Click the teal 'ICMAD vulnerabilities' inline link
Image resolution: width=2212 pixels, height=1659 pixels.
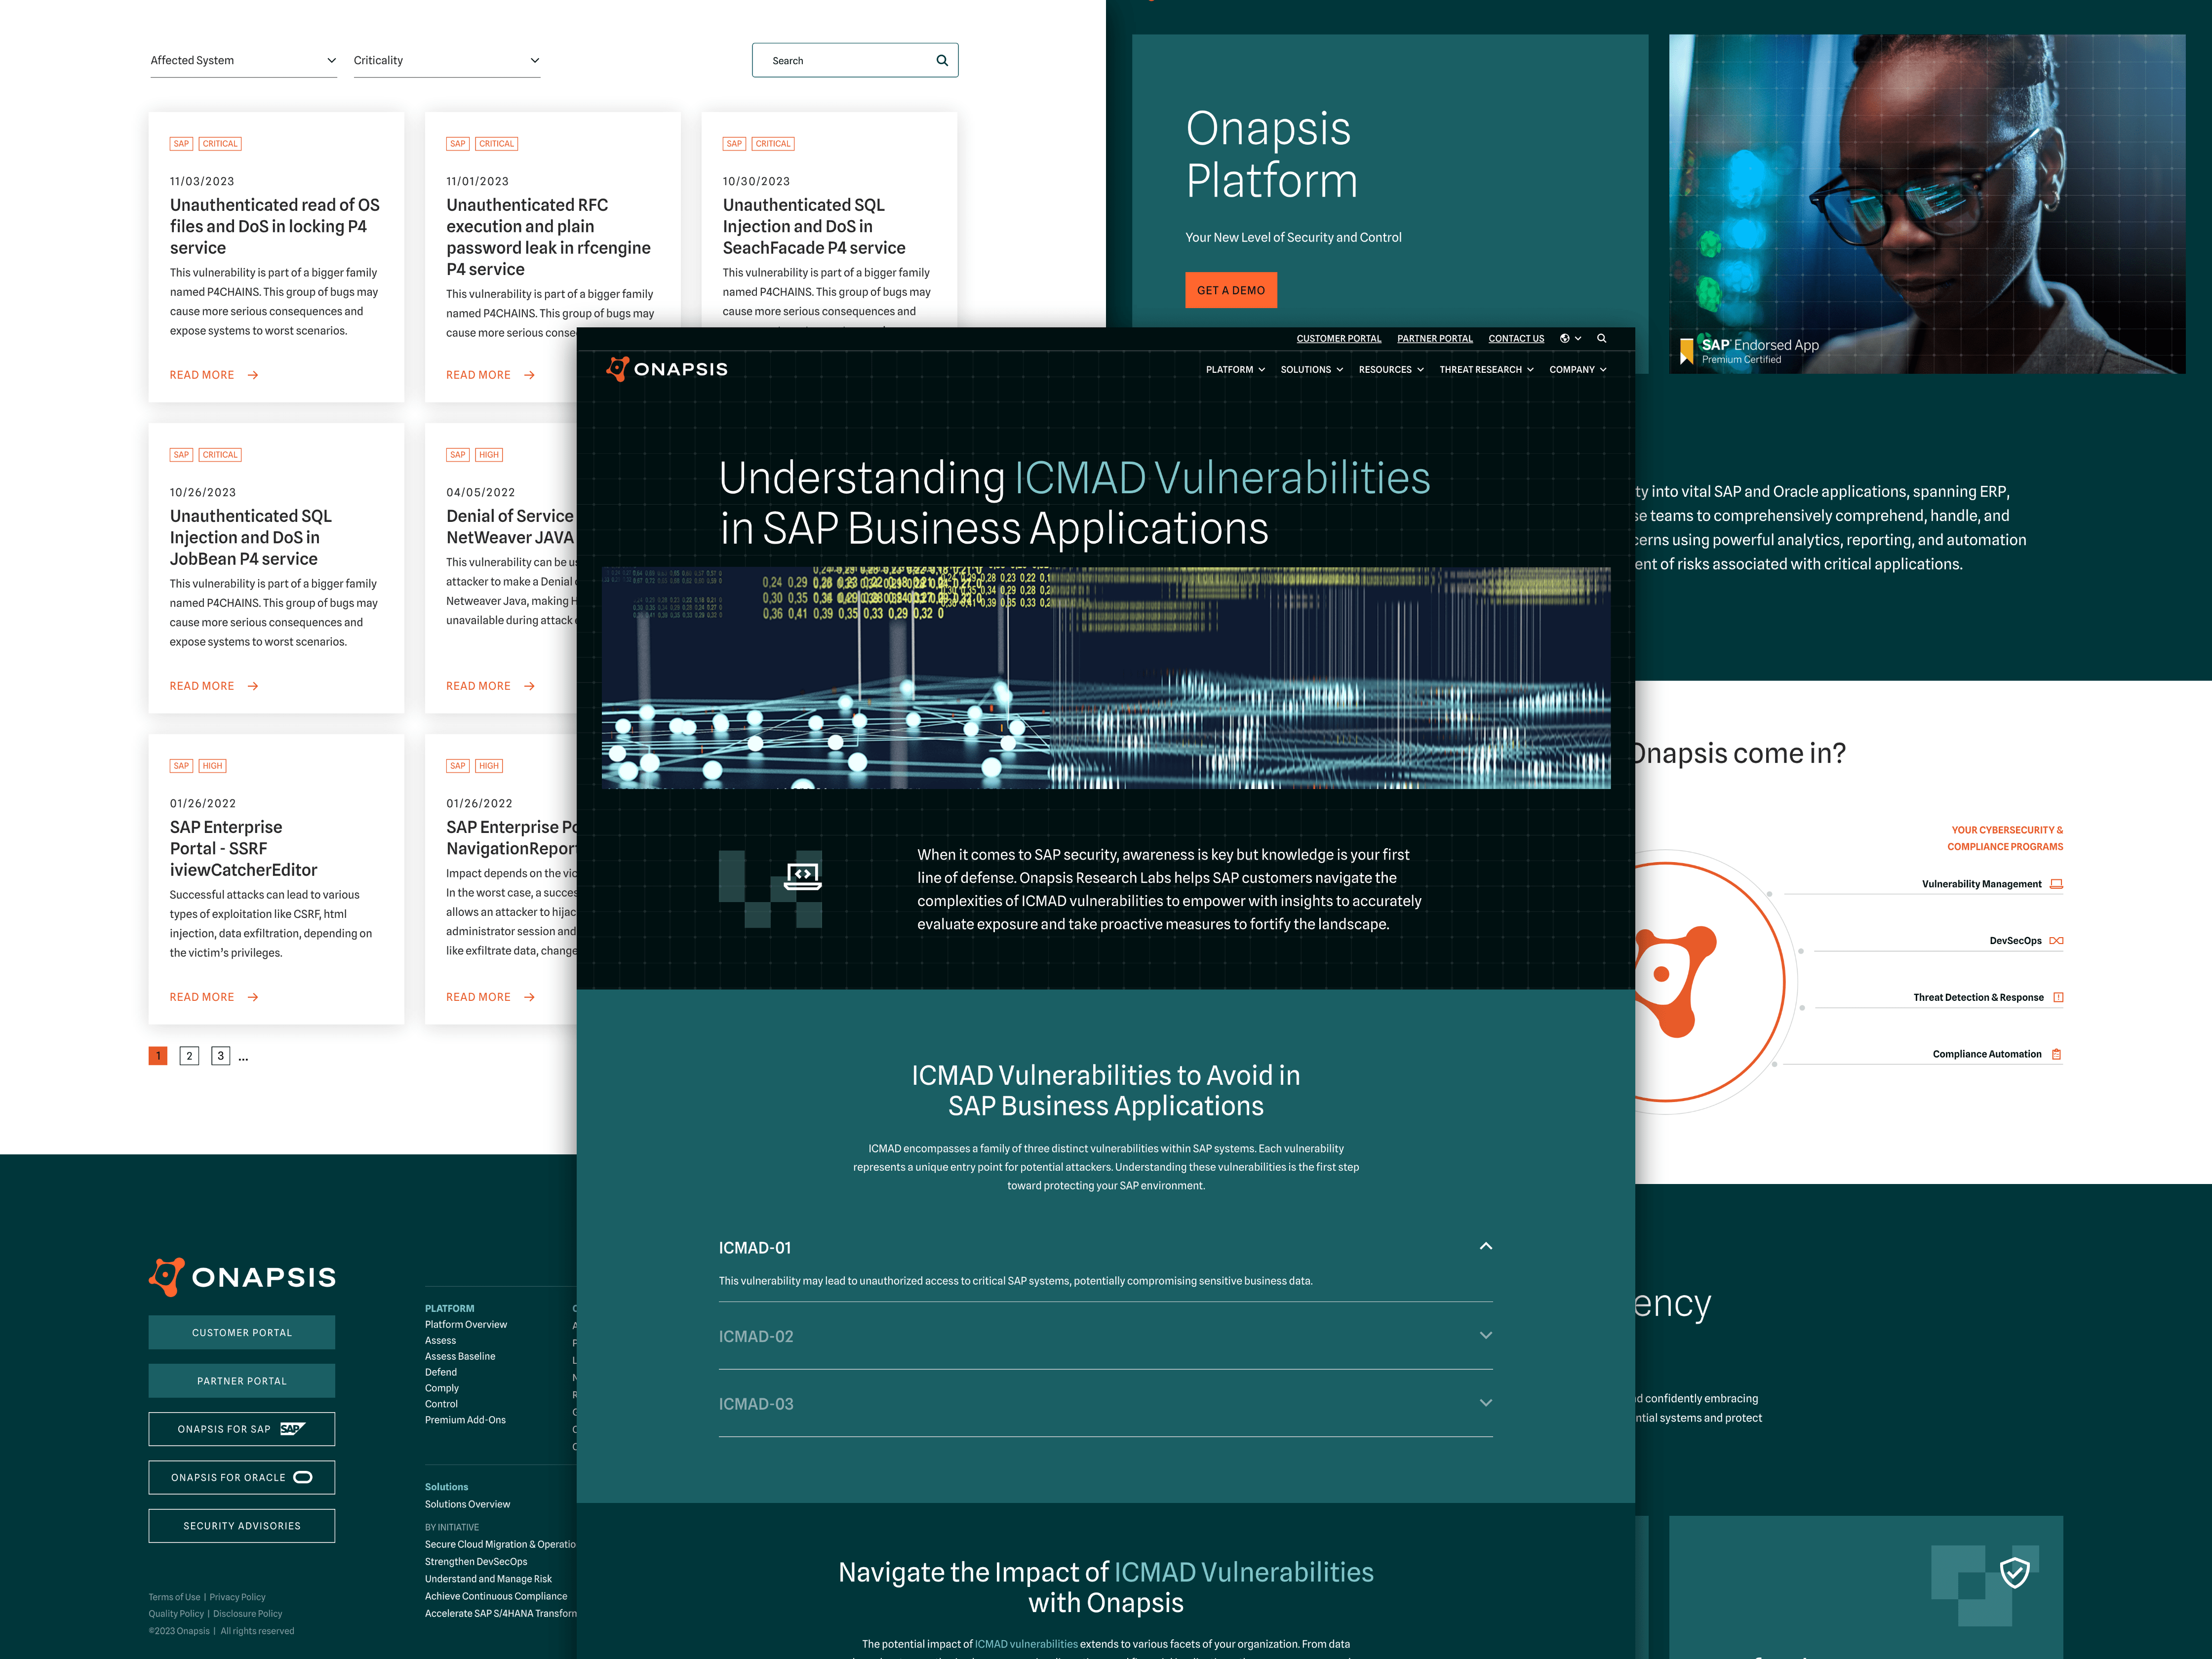coord(1026,1644)
